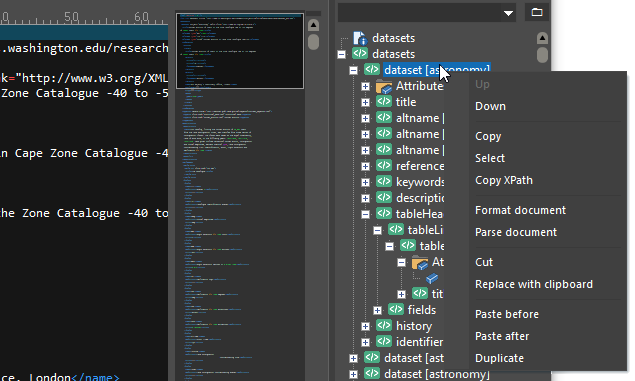Image resolution: width=635 pixels, height=381 pixels.
Task: Expand the fields node
Action: [x=377, y=310]
